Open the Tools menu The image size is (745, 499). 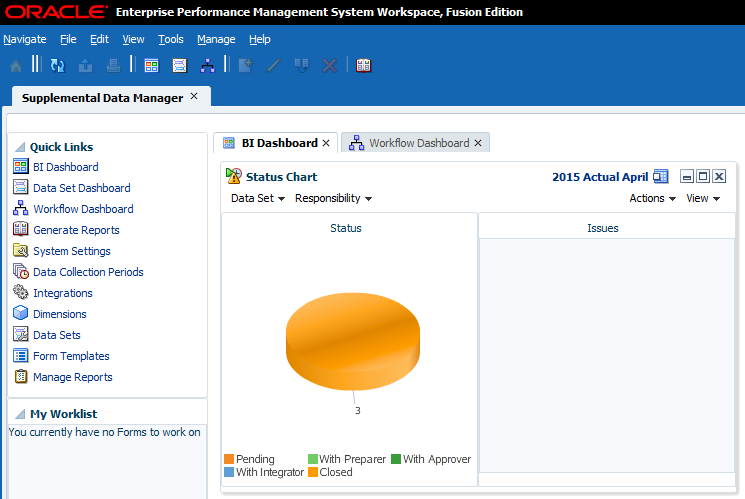coord(170,39)
